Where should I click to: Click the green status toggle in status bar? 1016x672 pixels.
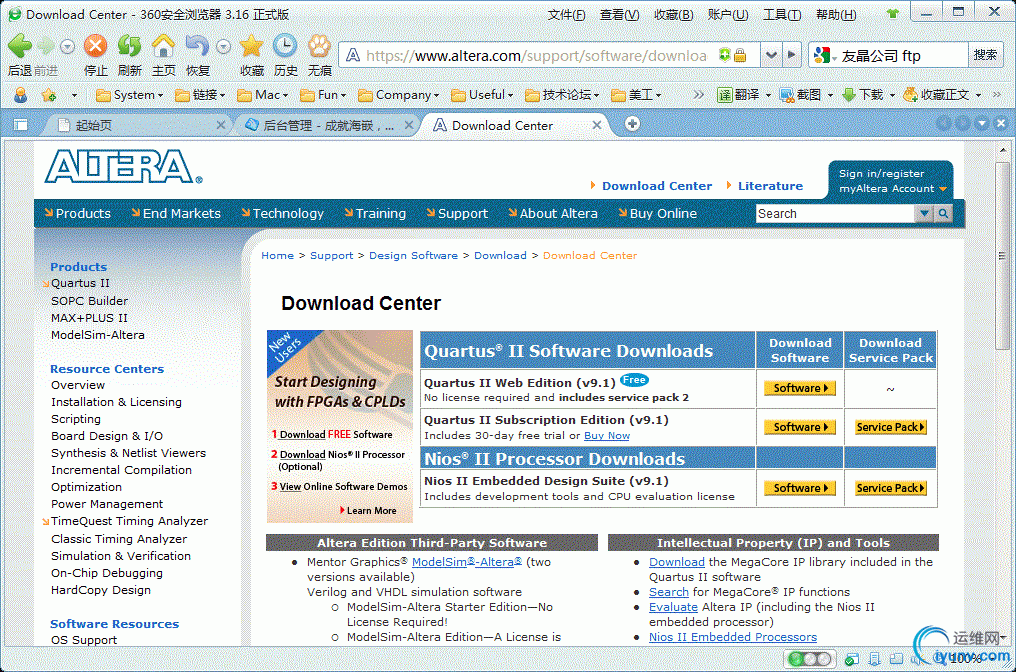809,659
